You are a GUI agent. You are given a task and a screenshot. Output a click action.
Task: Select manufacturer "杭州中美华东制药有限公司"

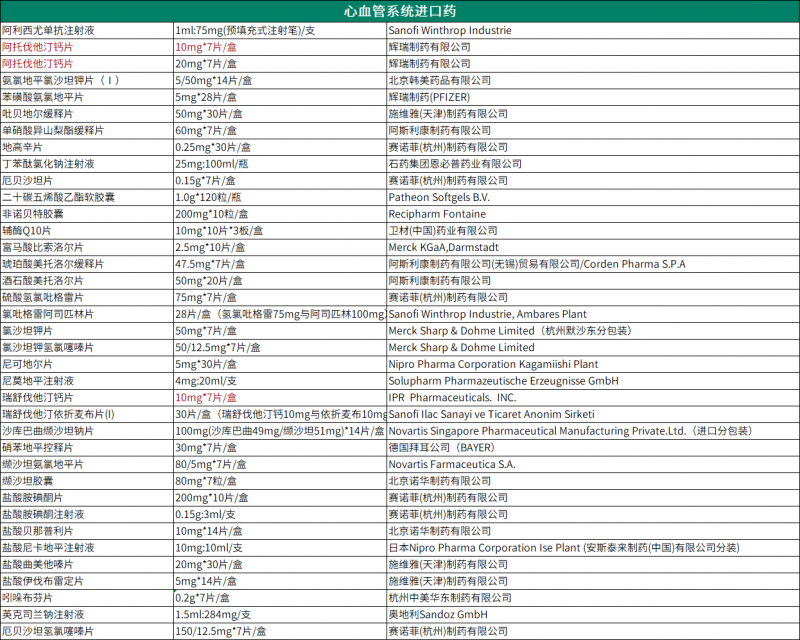450,598
